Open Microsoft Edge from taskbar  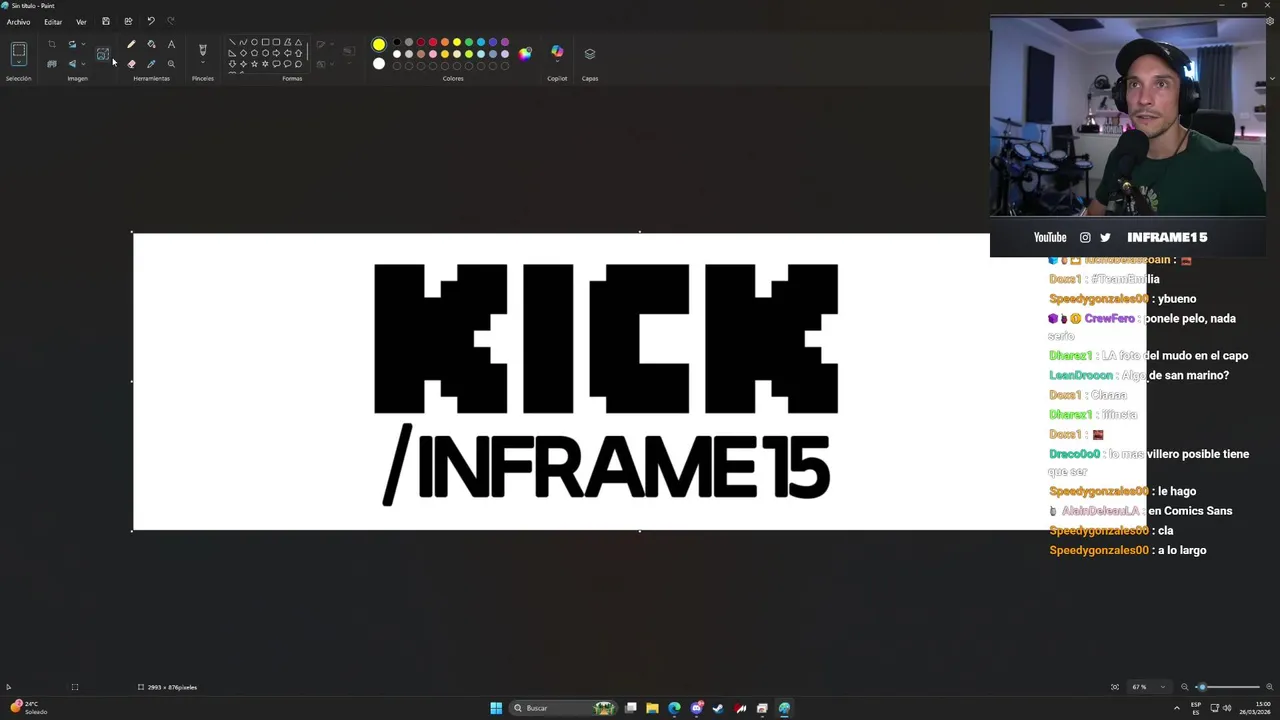coord(674,708)
